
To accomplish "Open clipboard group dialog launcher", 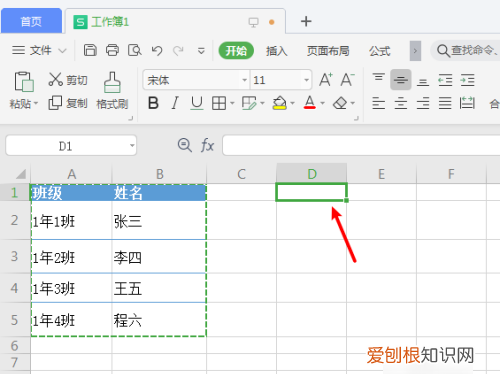I will point(131,118).
